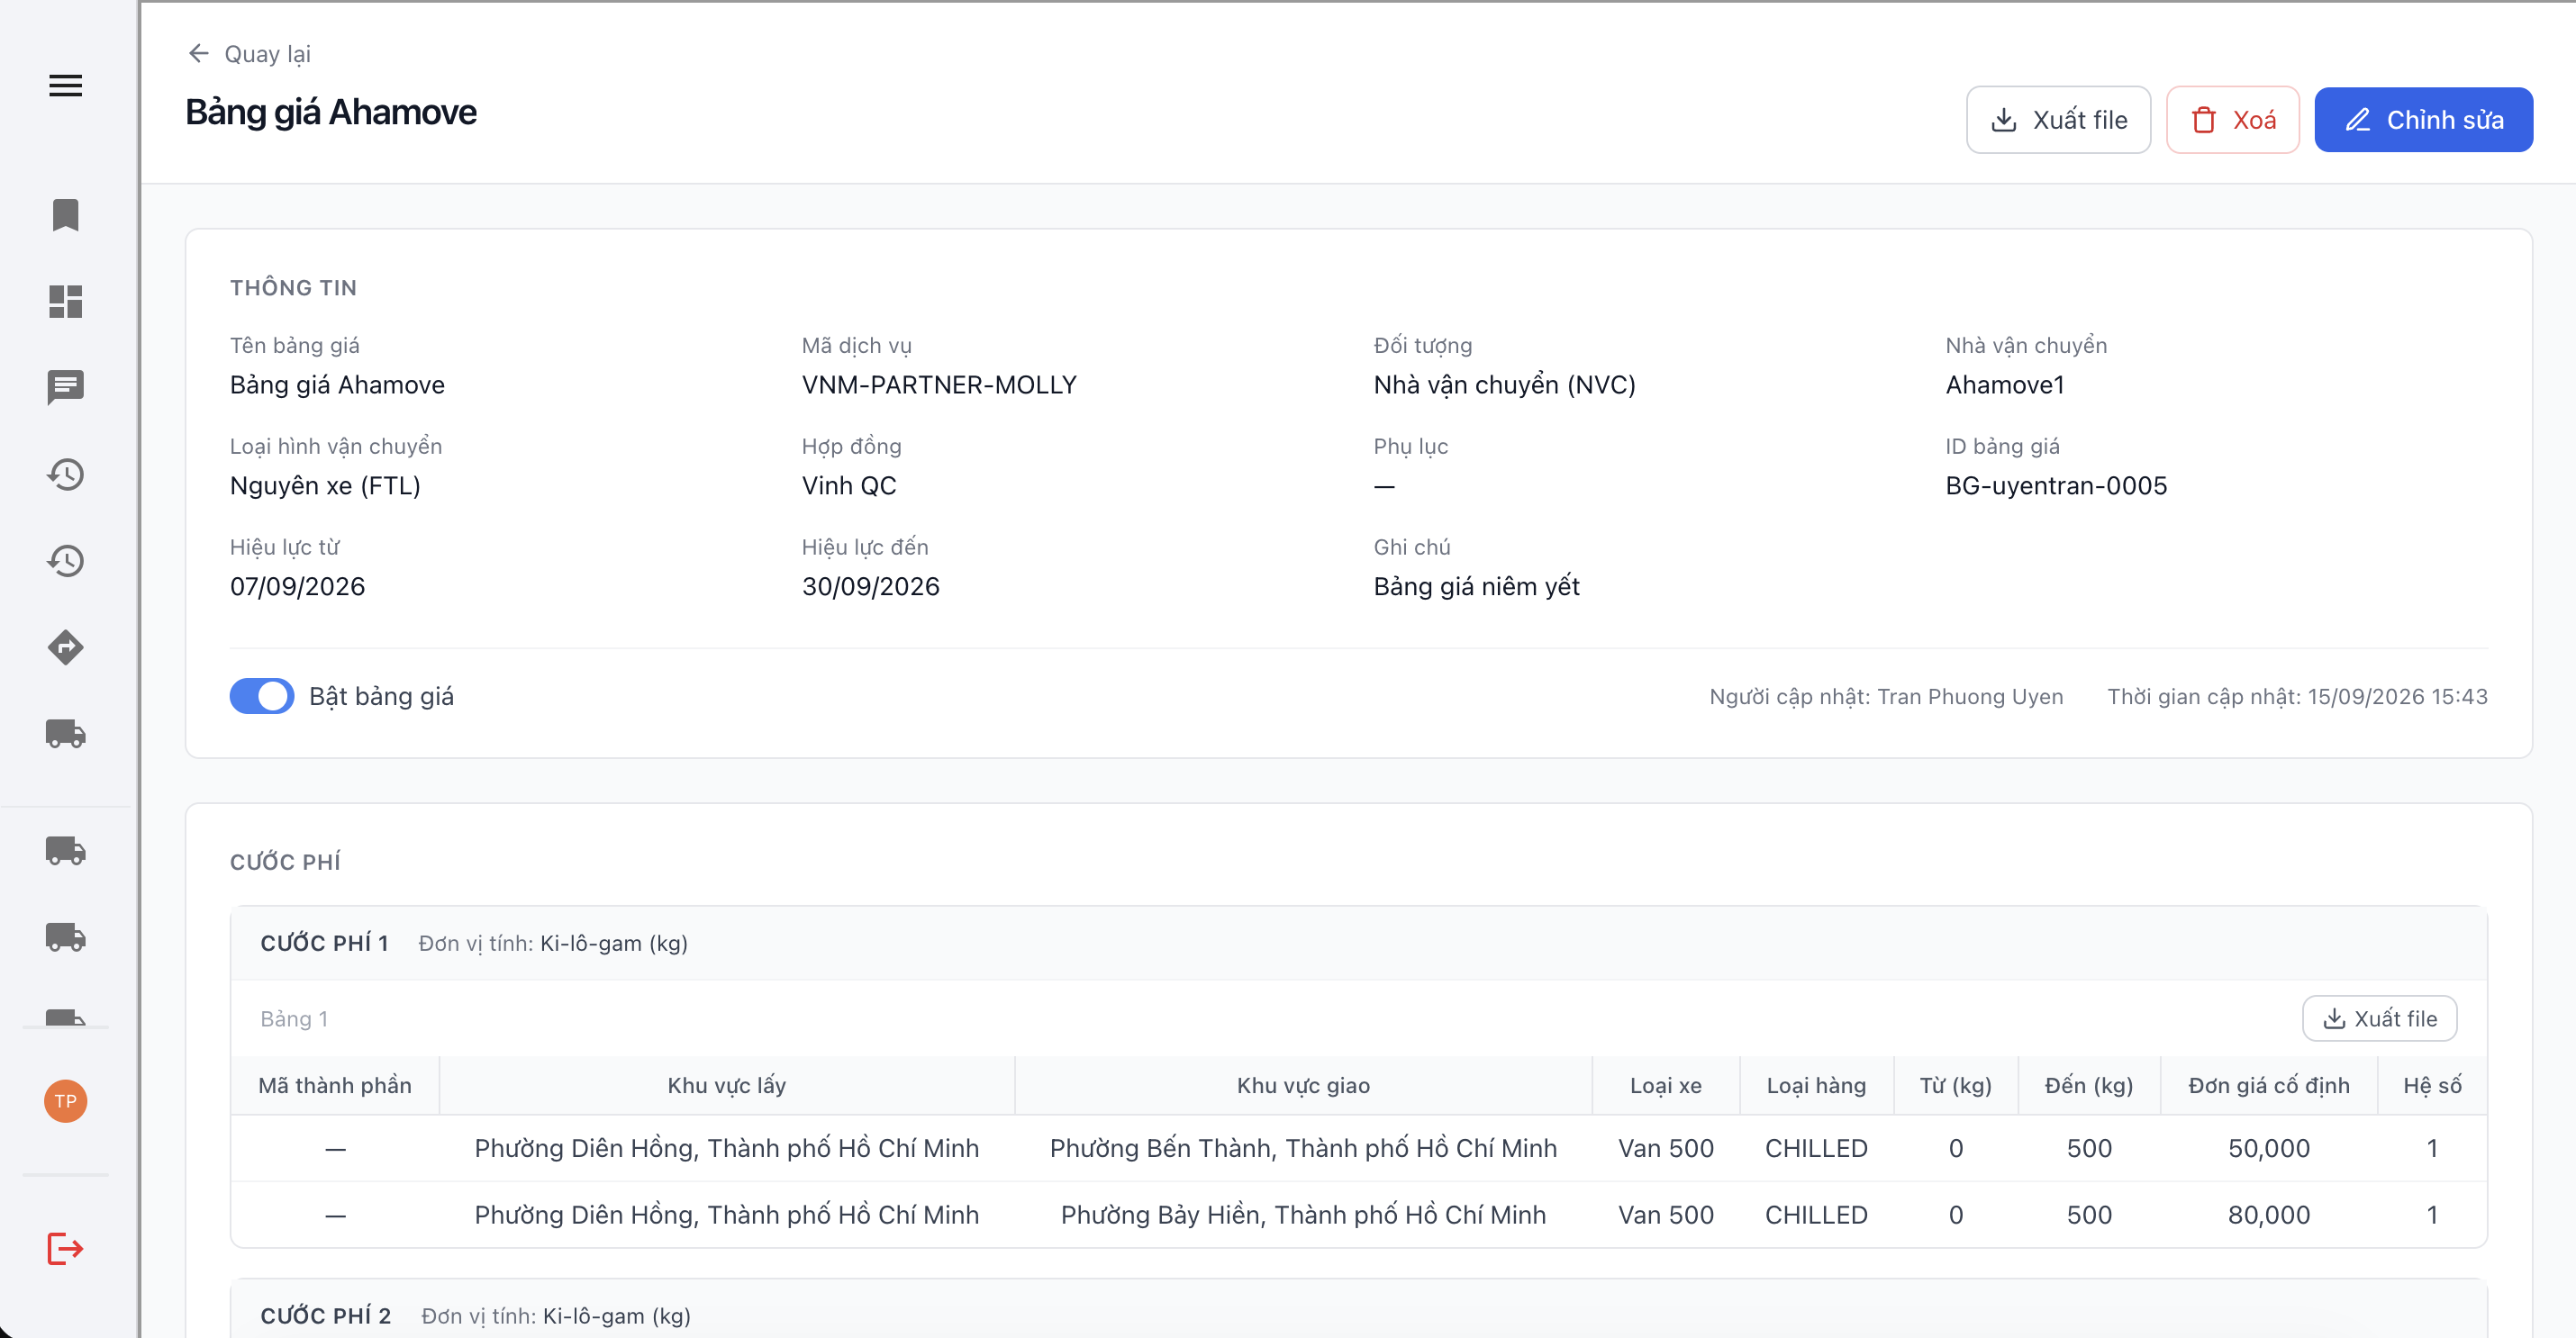The image size is (2576, 1338).
Task: Click the red Xoá delete button
Action: click(2232, 120)
